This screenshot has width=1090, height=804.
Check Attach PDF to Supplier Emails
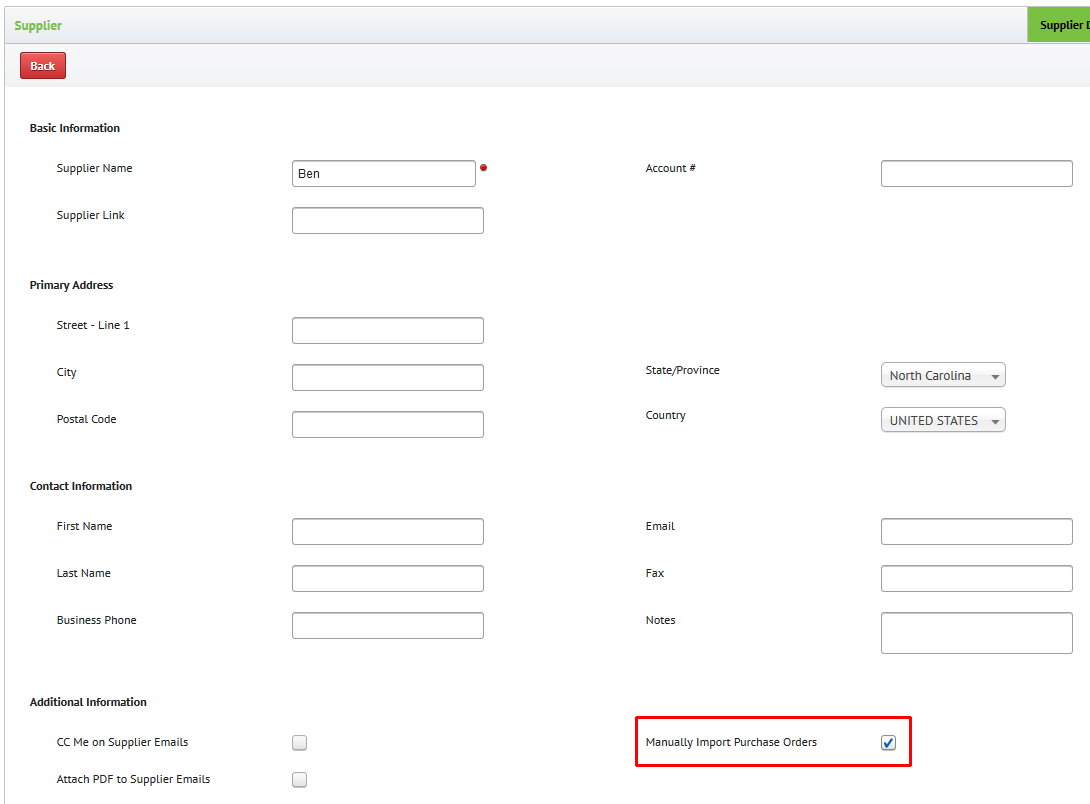(300, 780)
